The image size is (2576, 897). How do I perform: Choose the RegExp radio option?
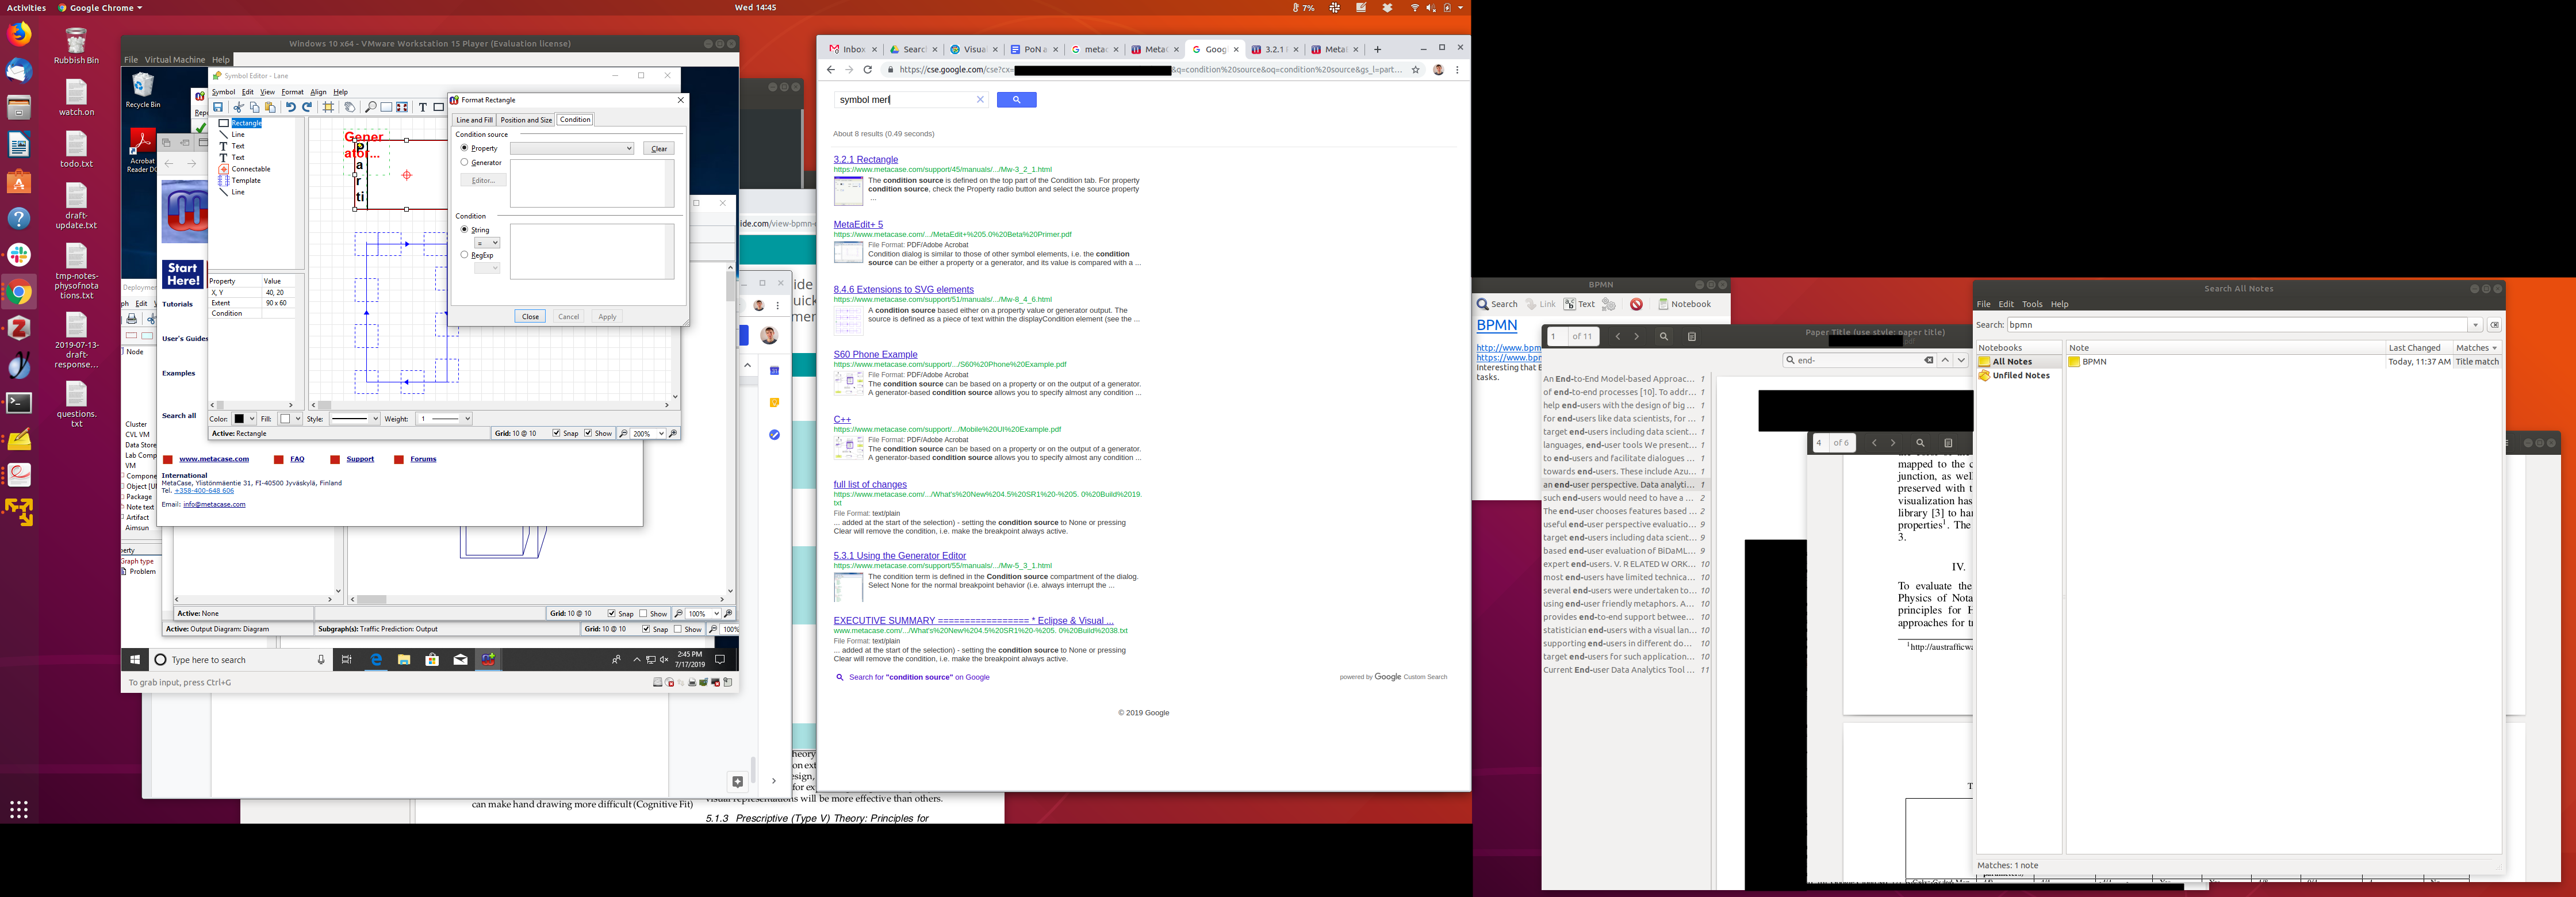click(x=464, y=255)
